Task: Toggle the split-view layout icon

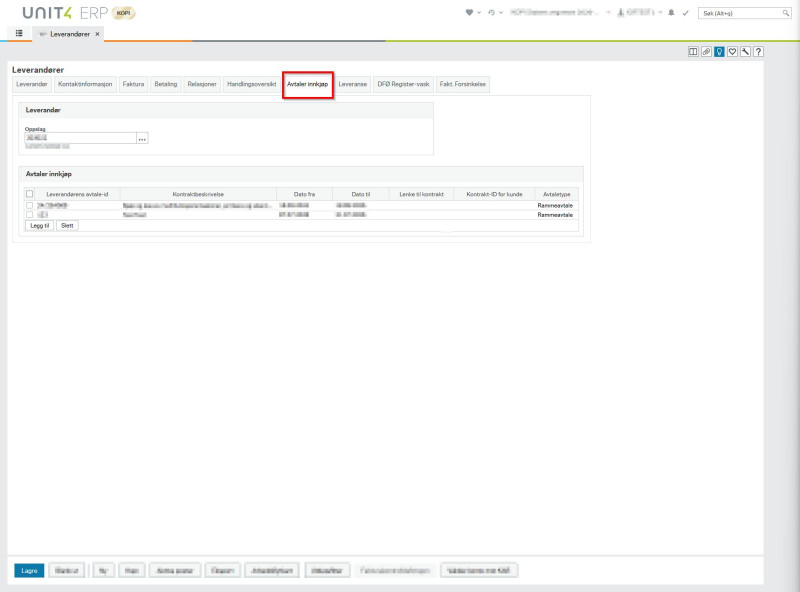Action: [x=693, y=52]
